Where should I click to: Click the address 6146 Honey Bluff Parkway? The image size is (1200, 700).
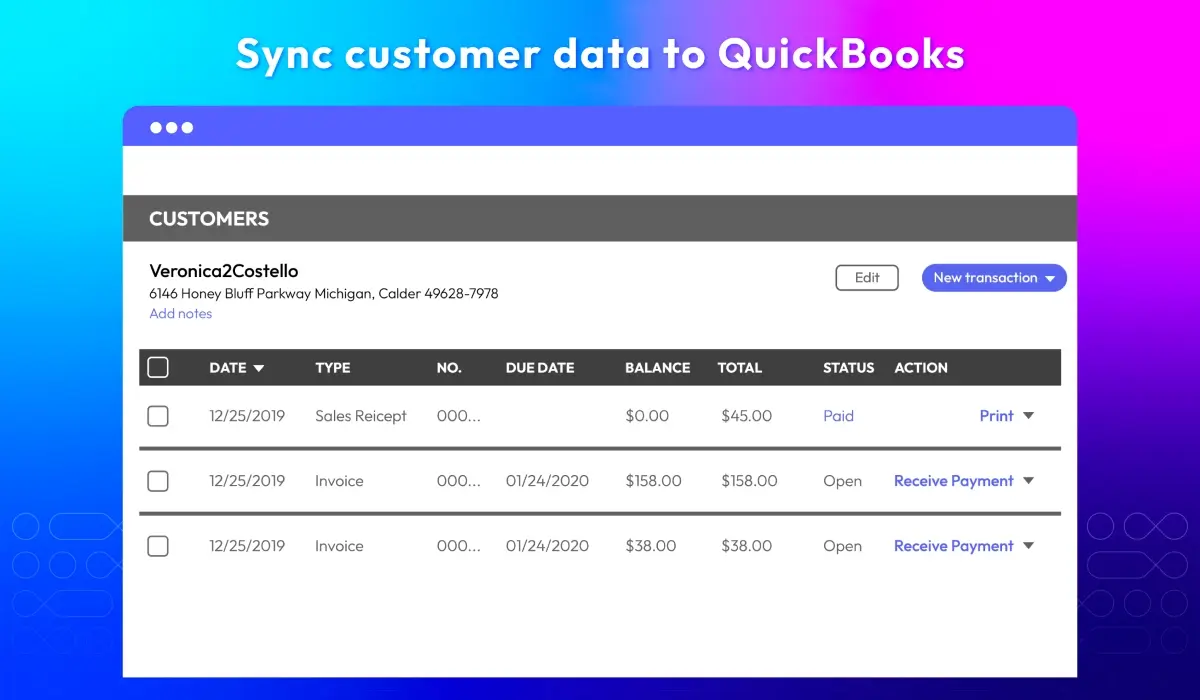pyautogui.click(x=324, y=294)
